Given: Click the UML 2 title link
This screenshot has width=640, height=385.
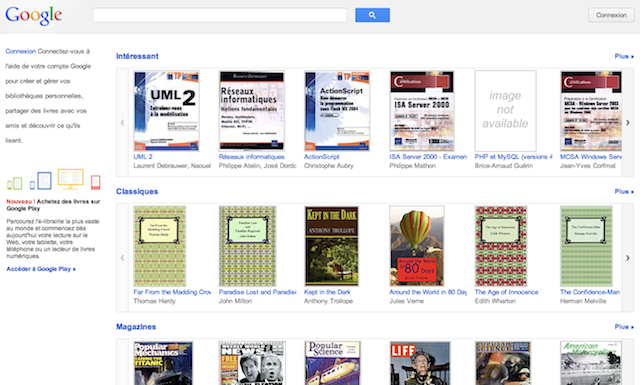Looking at the screenshot, I should click(x=143, y=157).
